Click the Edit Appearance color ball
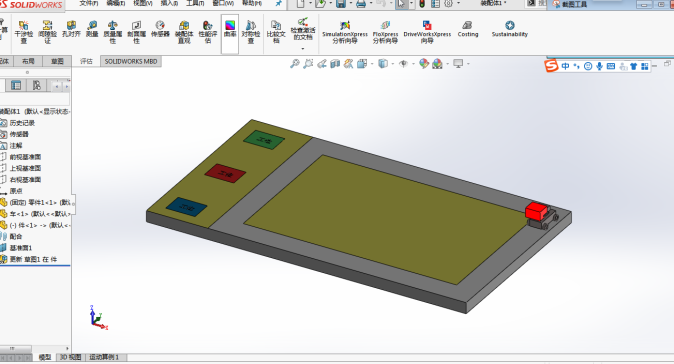Screen dimensions: 674x364 pos(424,64)
